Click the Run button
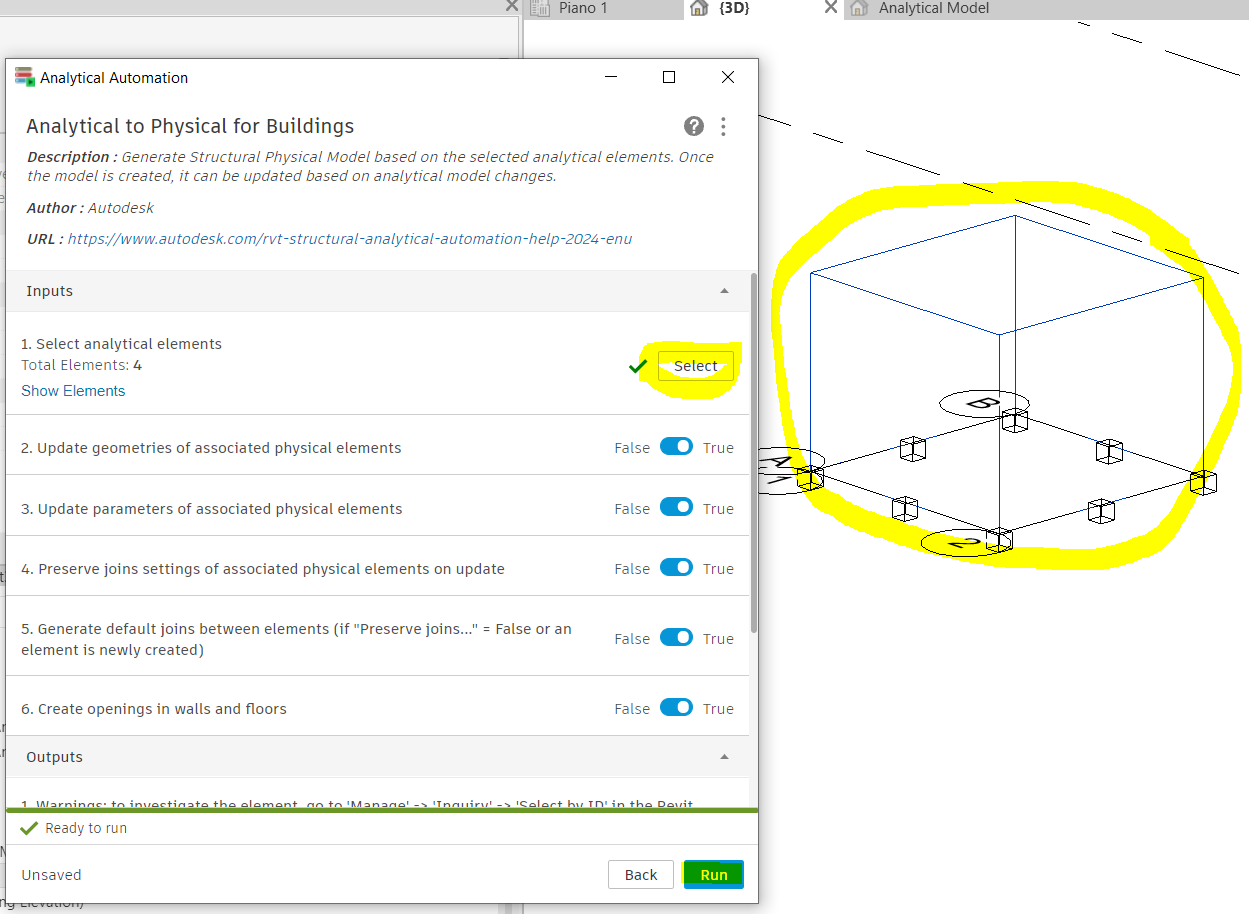The image size is (1249, 914). pos(714,875)
